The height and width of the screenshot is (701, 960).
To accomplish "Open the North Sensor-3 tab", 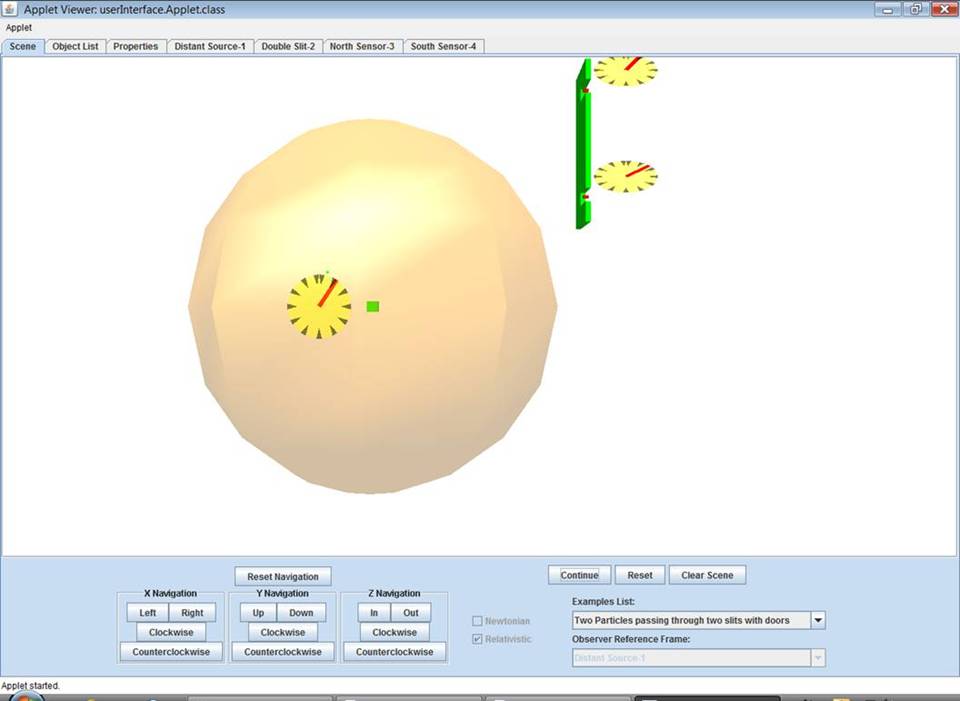I will 362,46.
